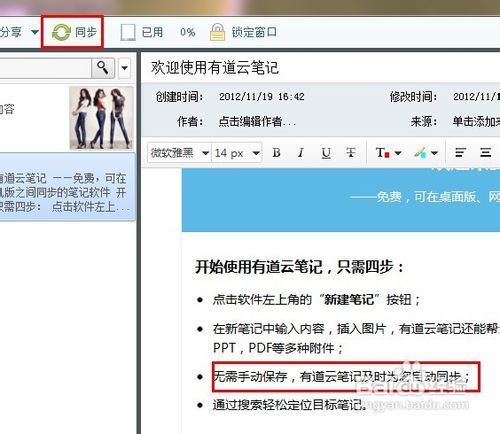Click the used-space (已用) notebook icon
Viewport: 500px width, 434px height.
click(x=128, y=32)
